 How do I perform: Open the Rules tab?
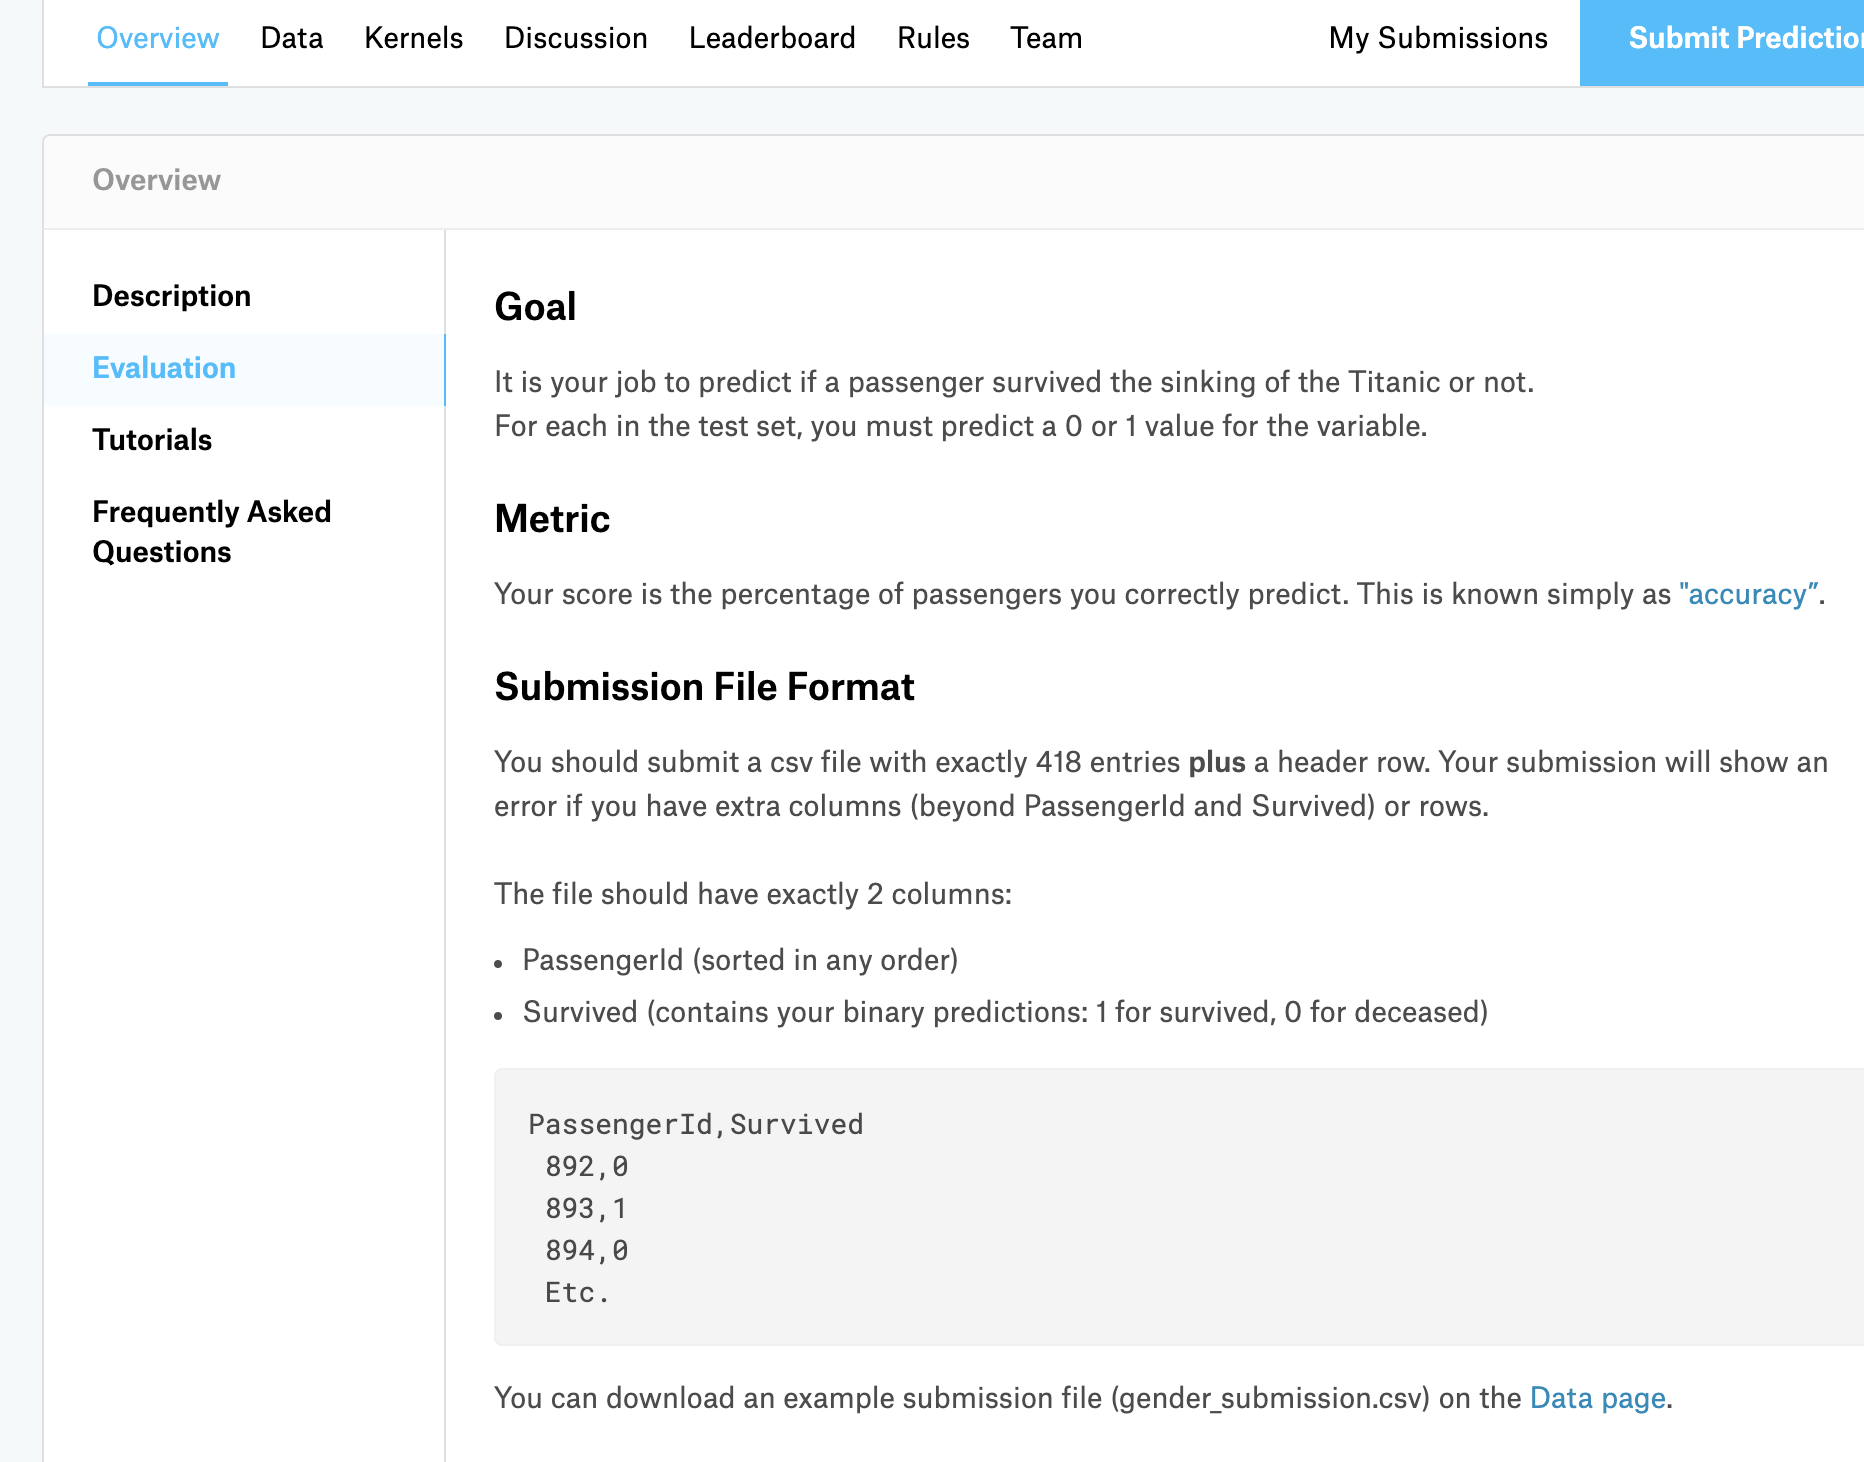click(933, 38)
